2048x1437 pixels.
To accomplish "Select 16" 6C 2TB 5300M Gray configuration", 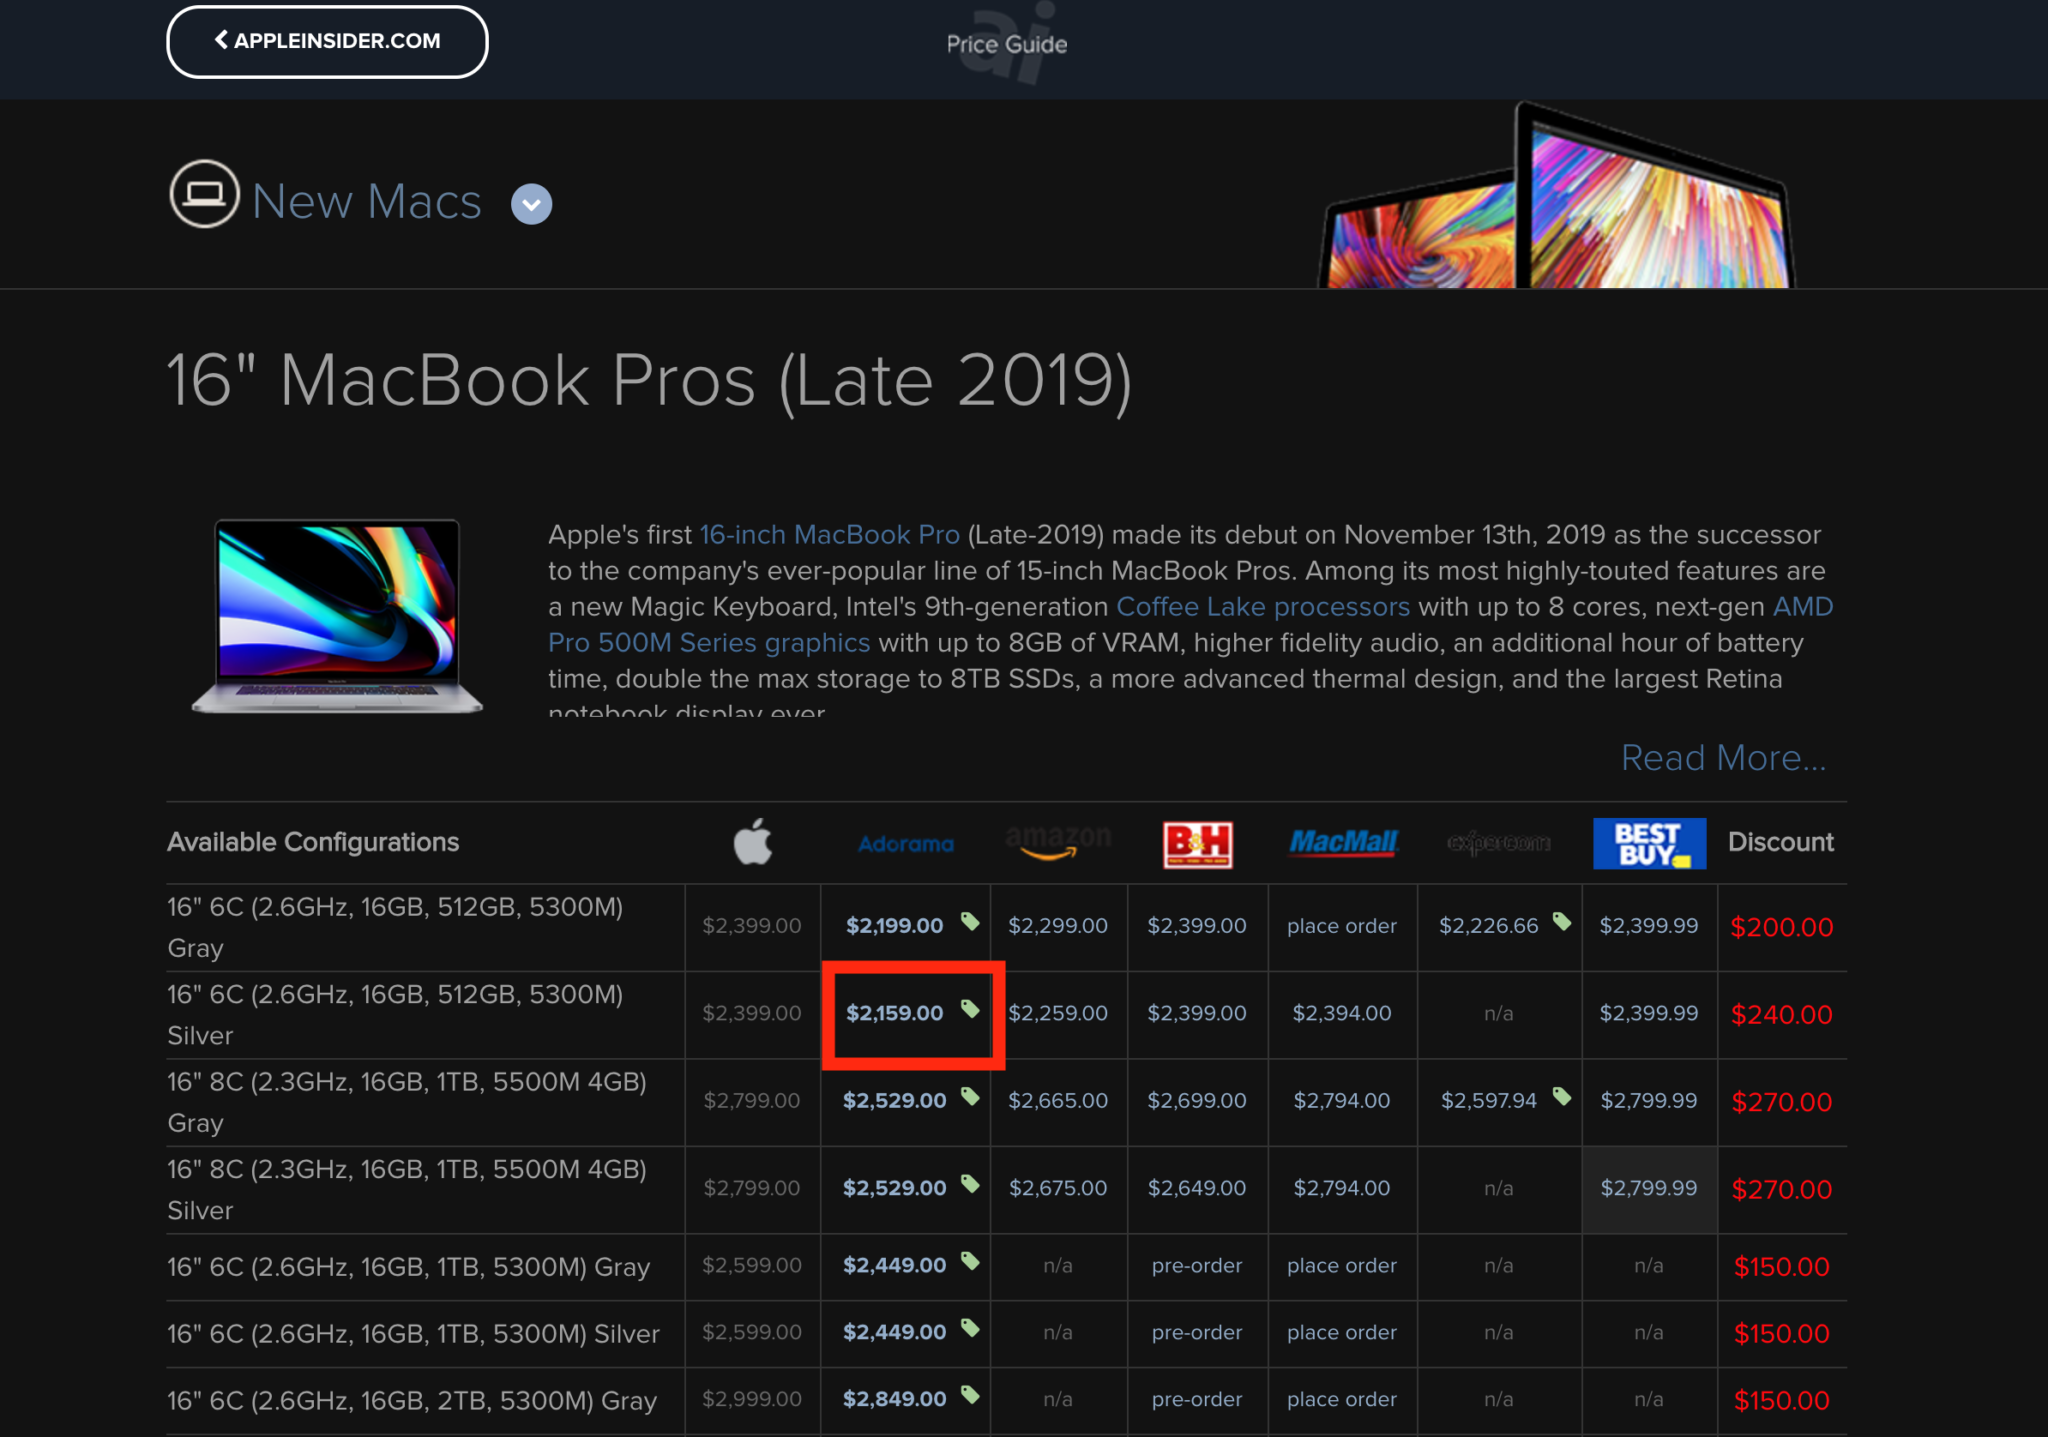I will tap(412, 1401).
